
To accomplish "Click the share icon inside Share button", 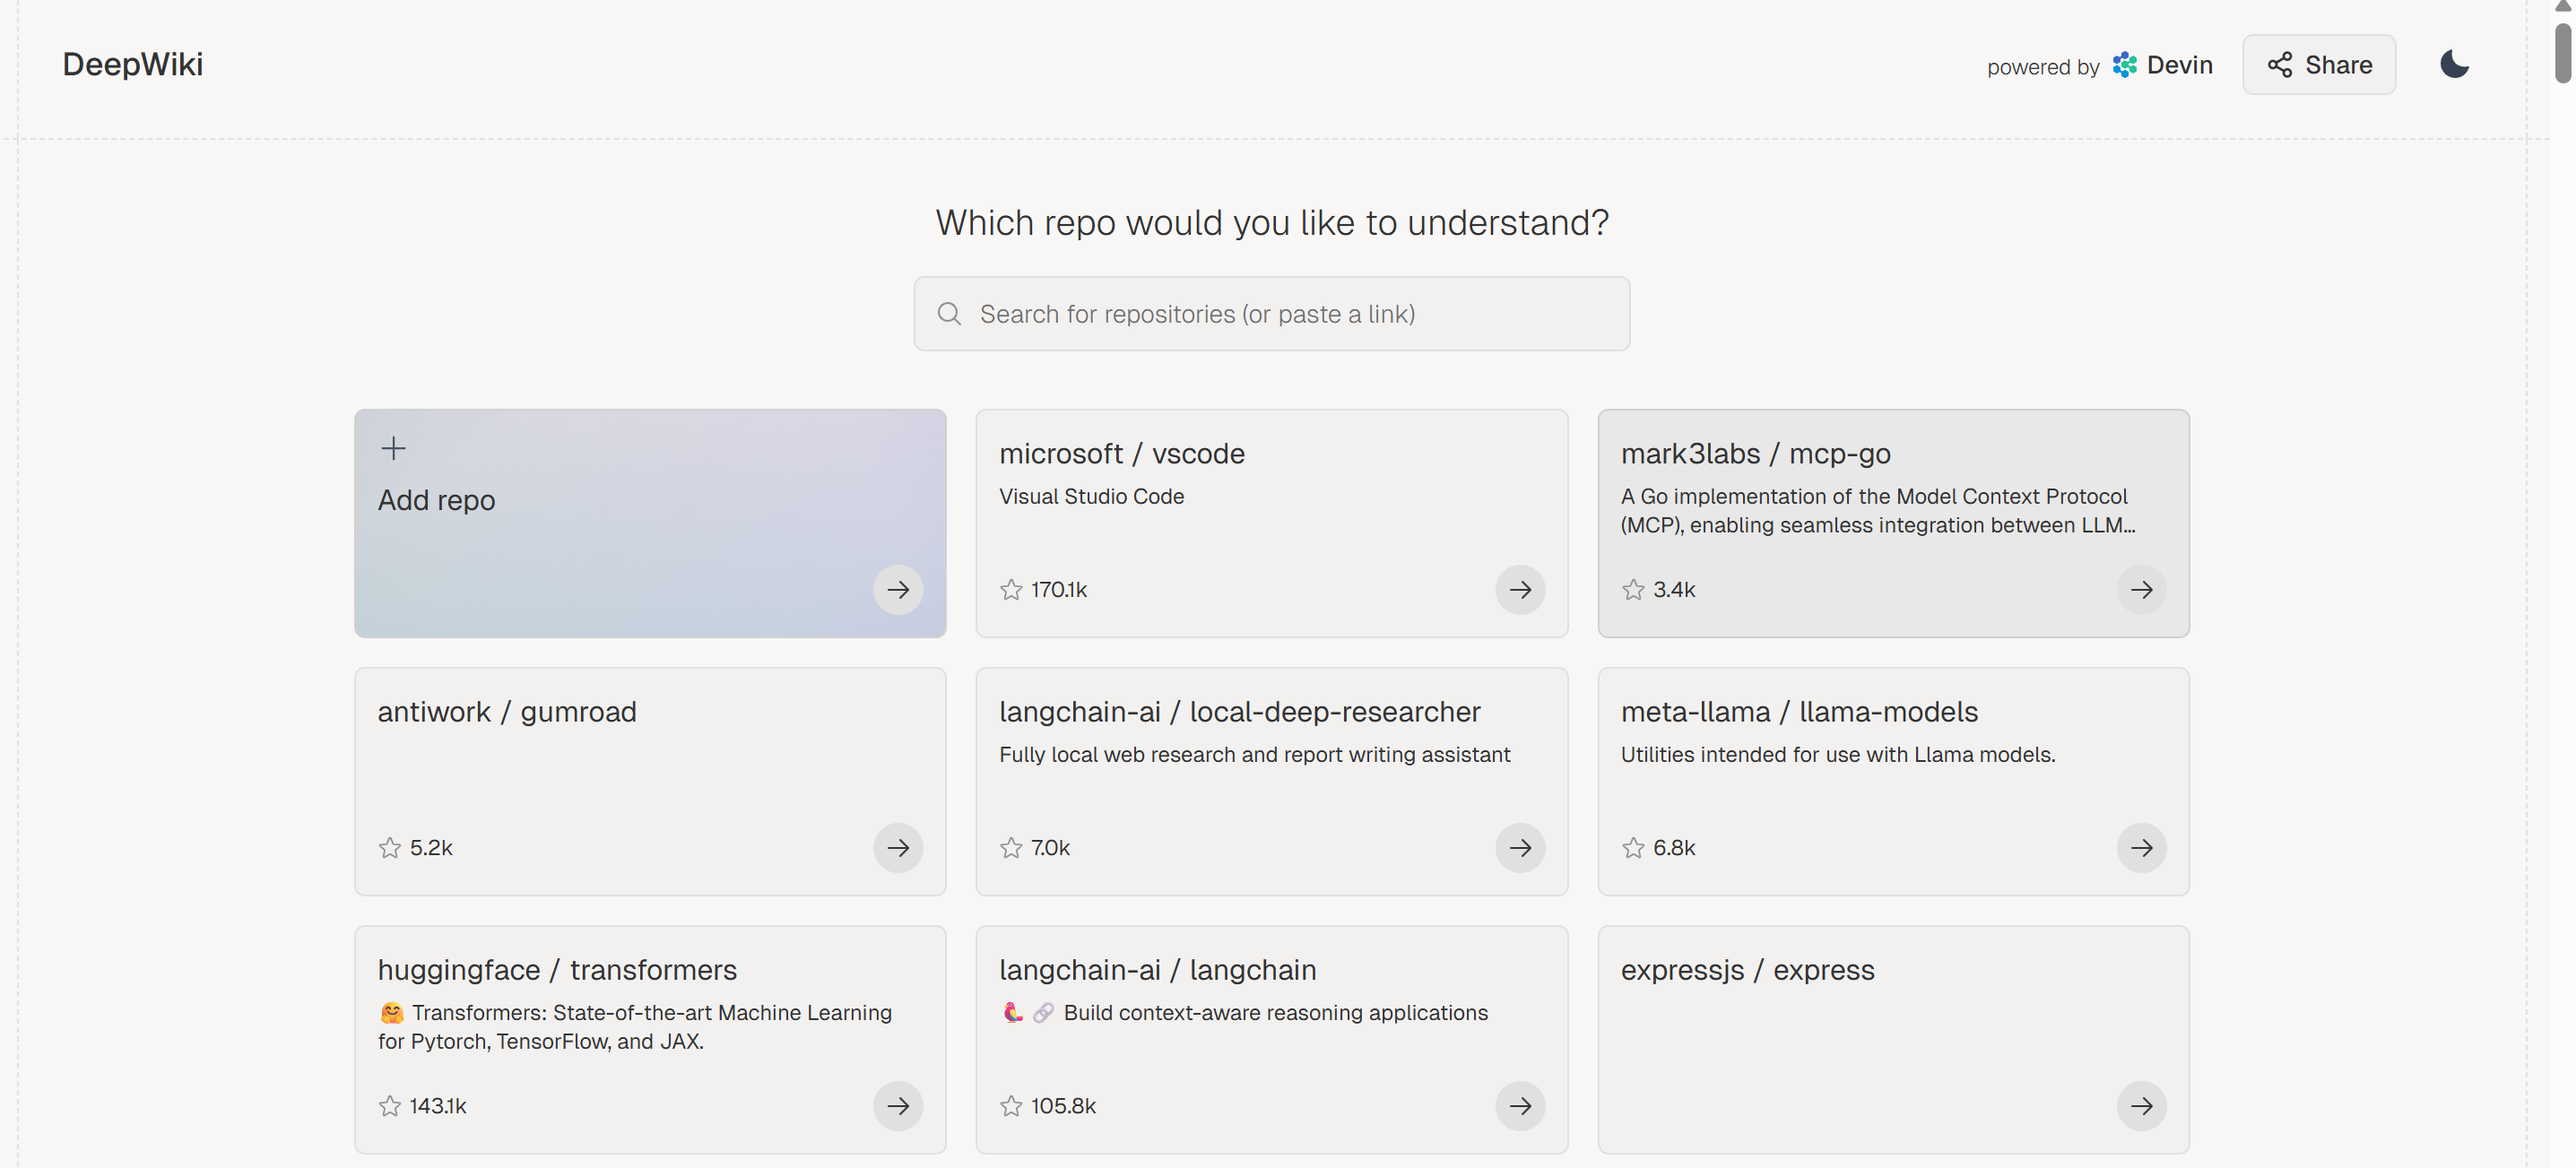I will [x=2279, y=65].
